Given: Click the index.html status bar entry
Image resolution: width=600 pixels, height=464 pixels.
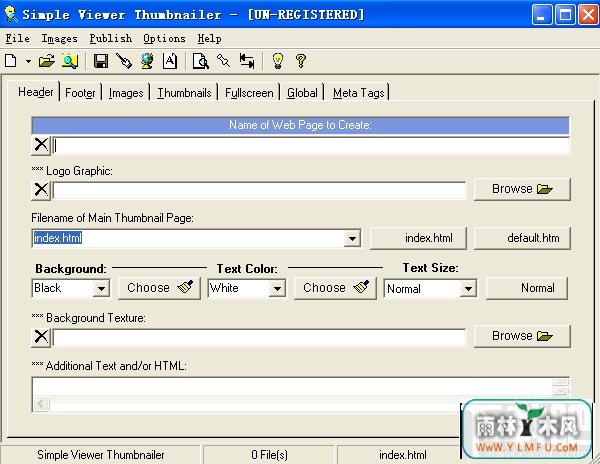Looking at the screenshot, I should point(403,455).
